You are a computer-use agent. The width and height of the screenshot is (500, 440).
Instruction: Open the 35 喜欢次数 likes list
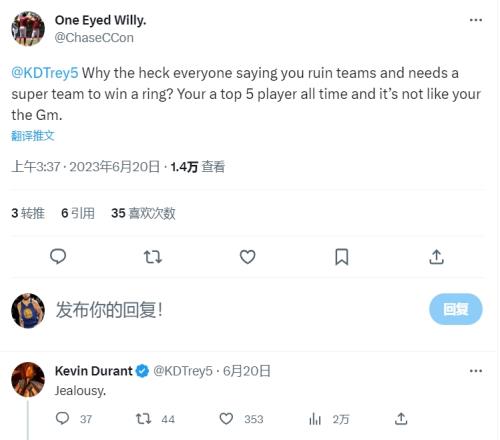(143, 213)
